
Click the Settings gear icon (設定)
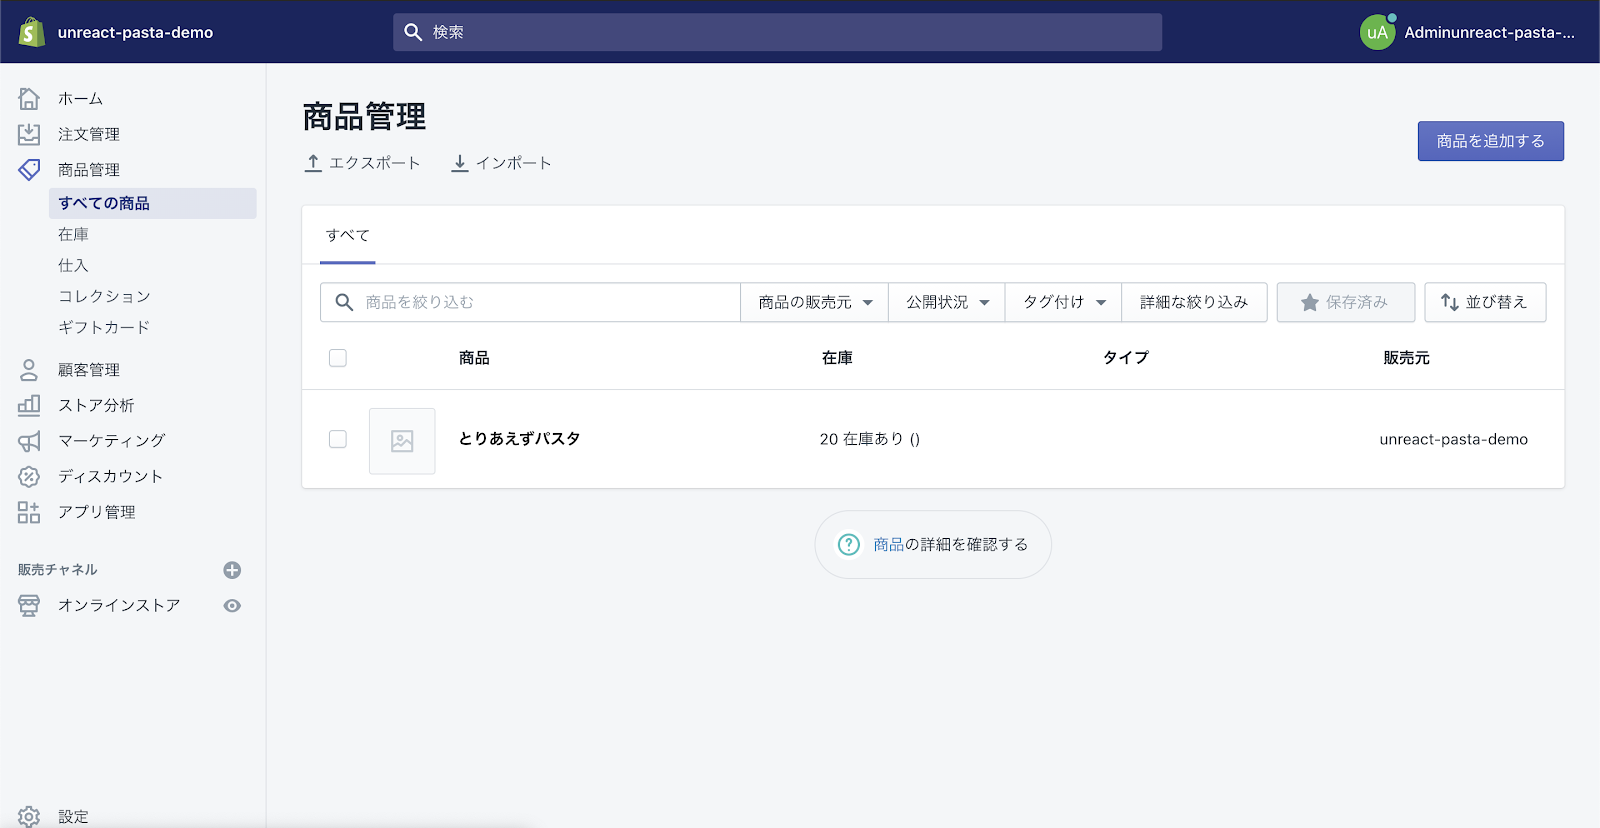(x=29, y=816)
